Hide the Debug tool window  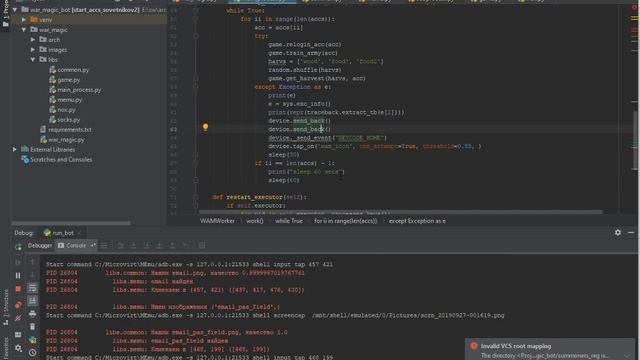tap(631, 232)
